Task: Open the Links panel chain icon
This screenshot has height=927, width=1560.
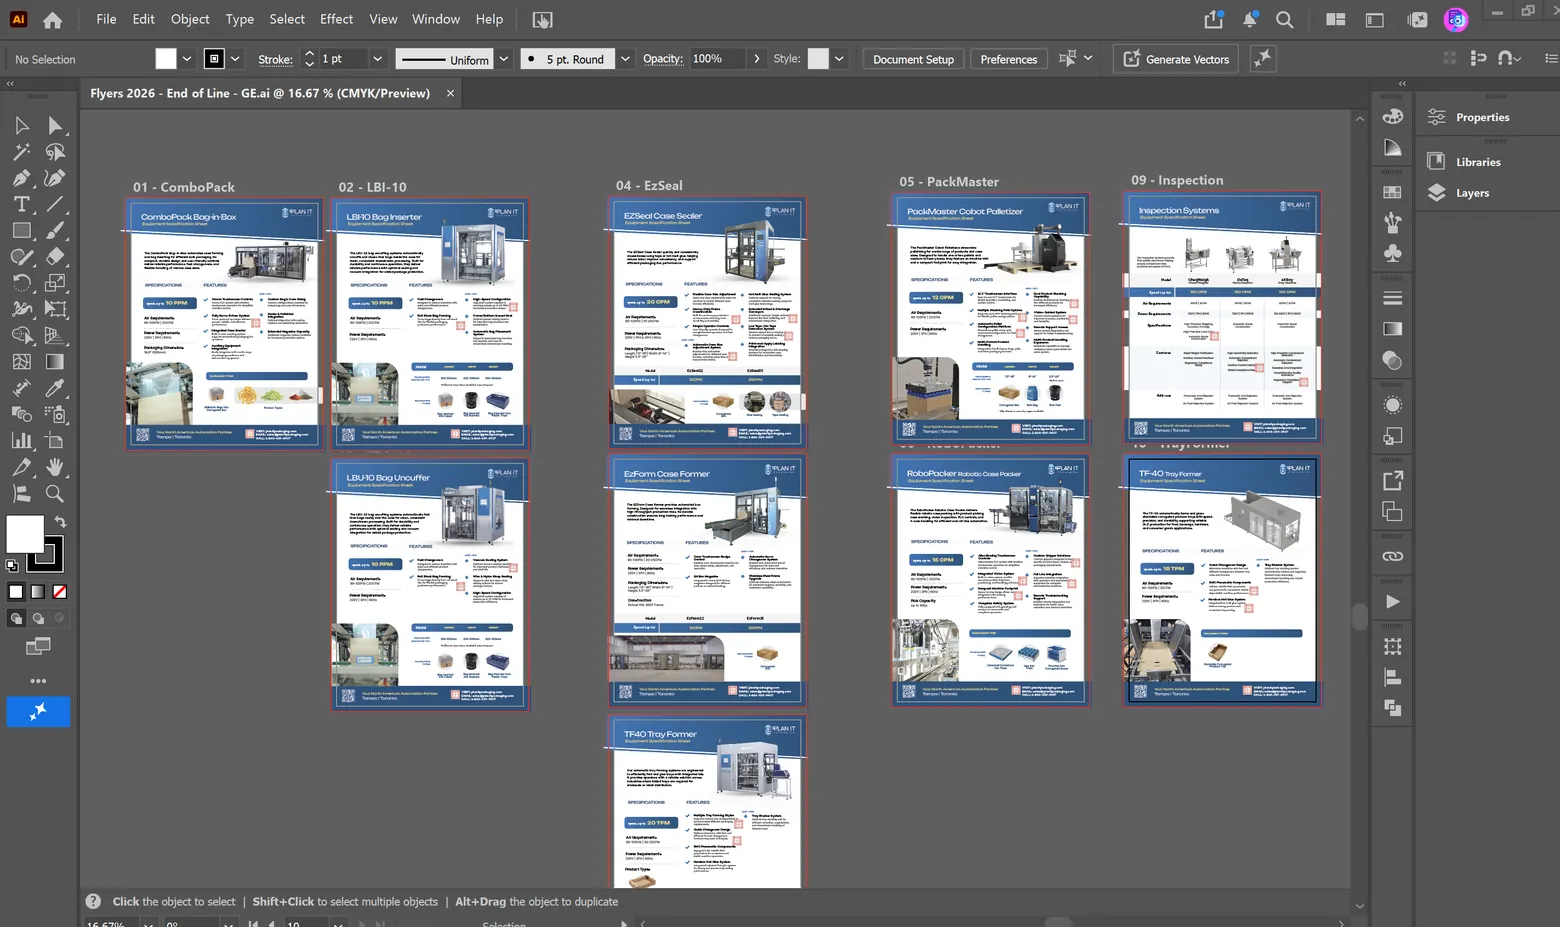Action: 1392,556
